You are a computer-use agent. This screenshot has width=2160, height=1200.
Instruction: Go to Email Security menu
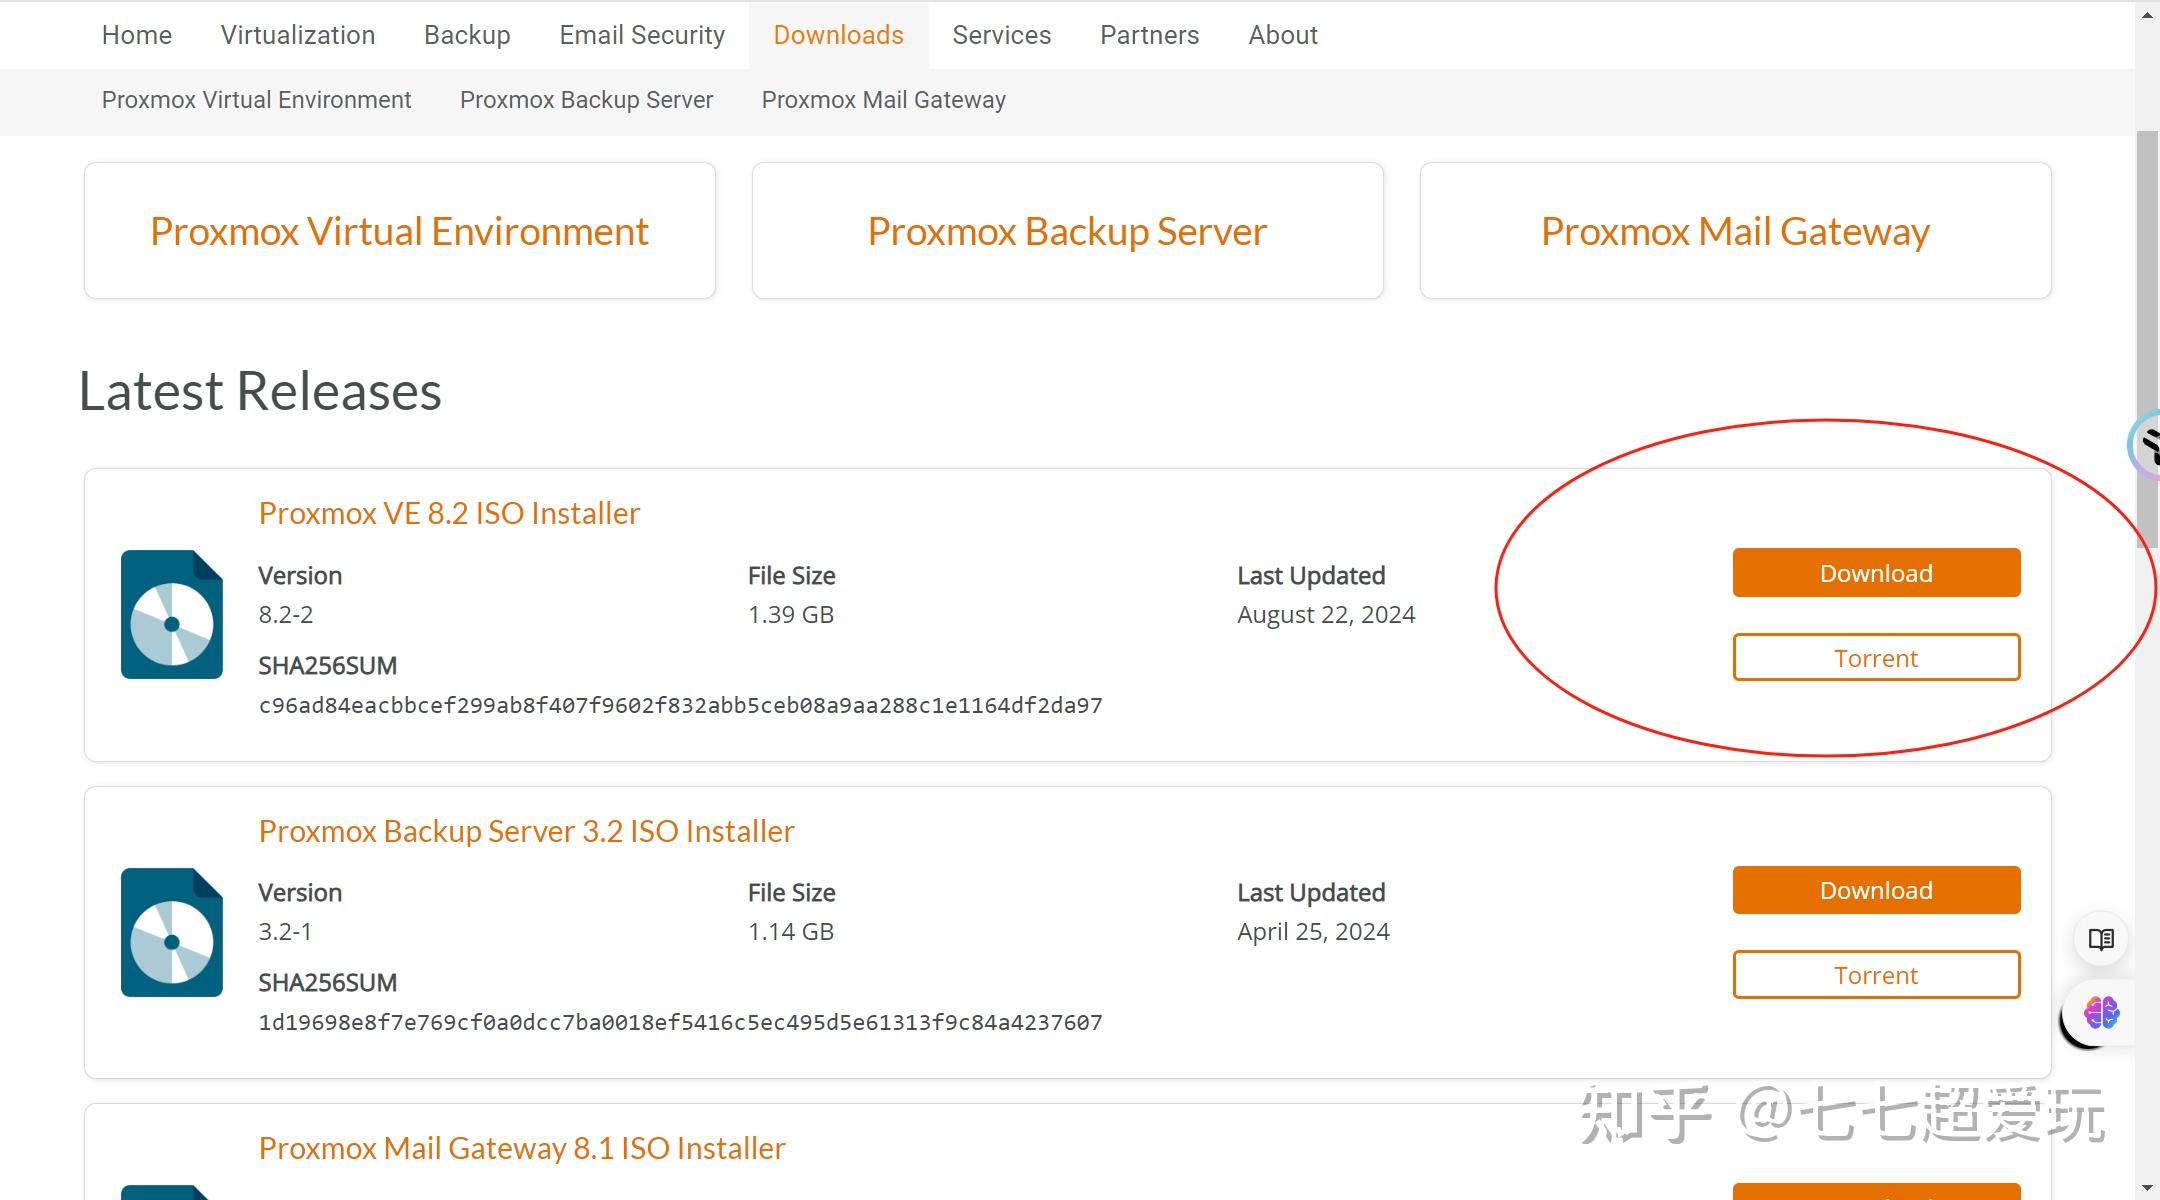pos(642,35)
